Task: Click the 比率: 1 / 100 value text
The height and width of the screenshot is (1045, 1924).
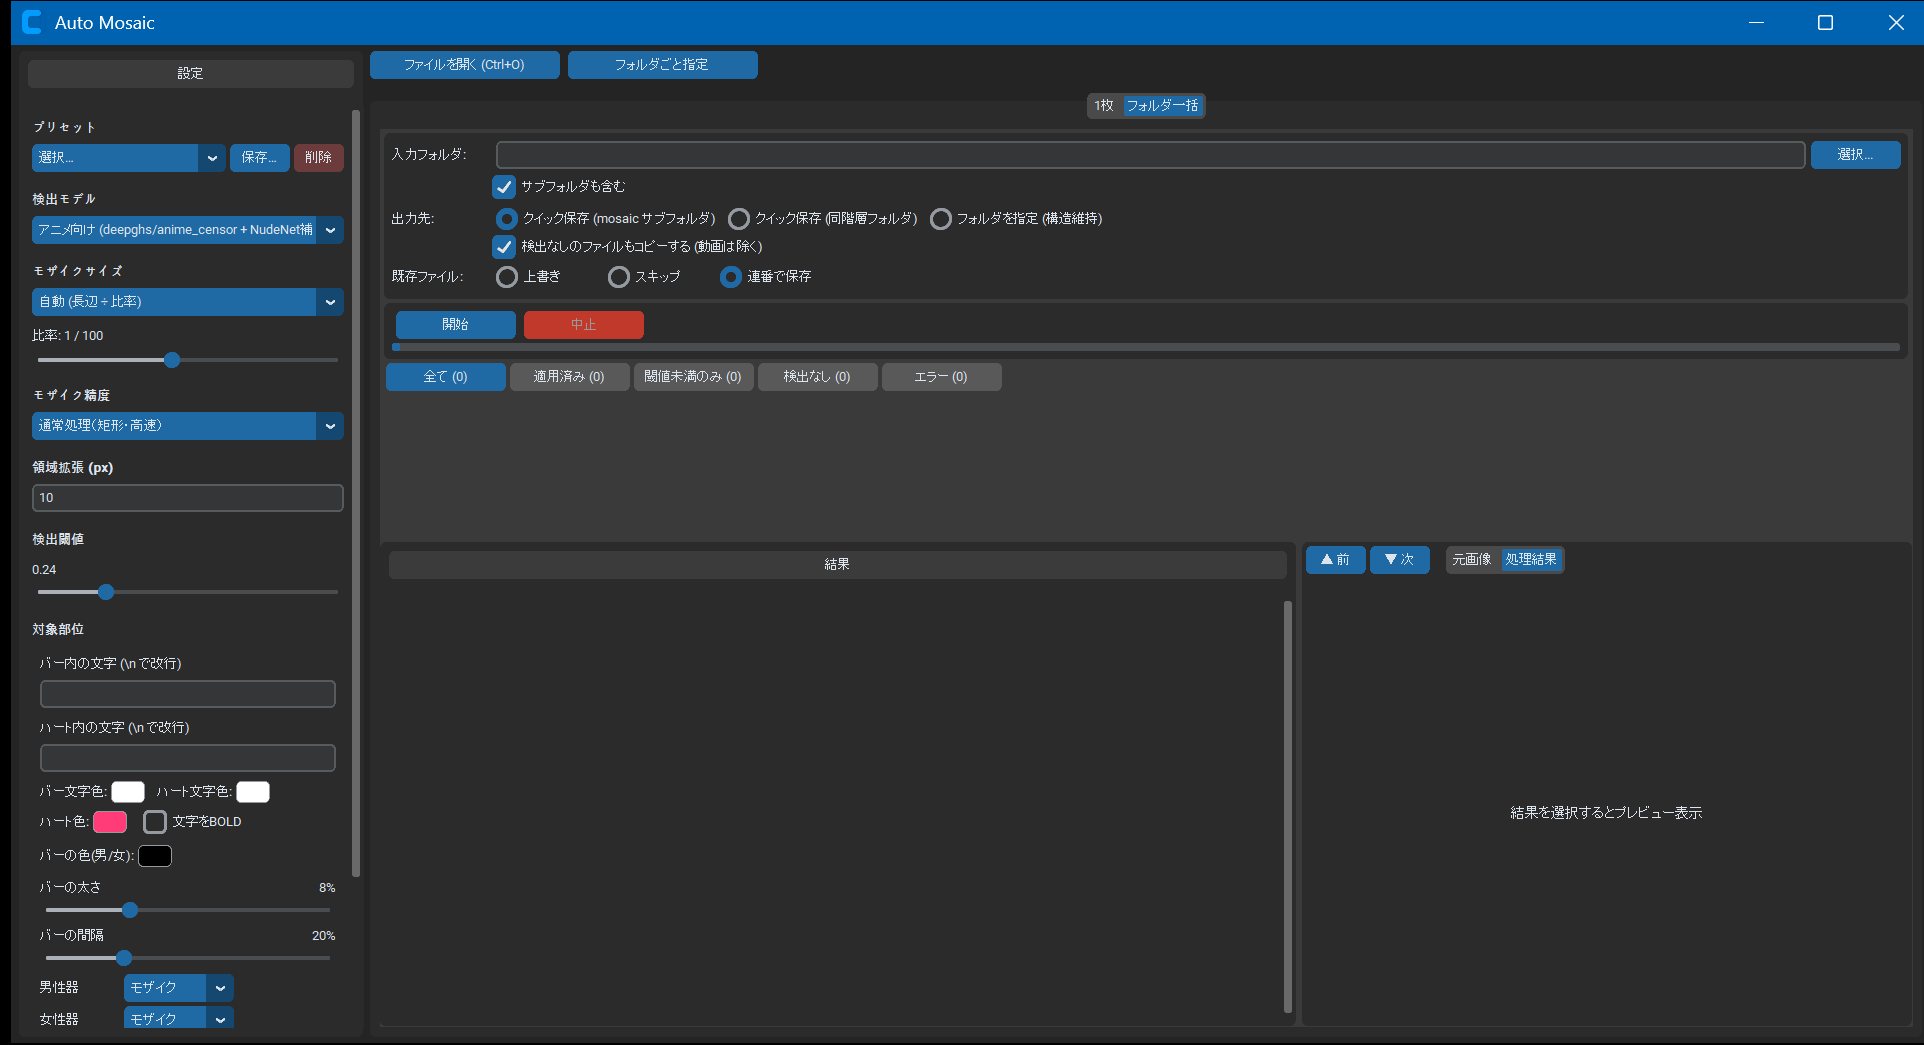Action: [68, 336]
